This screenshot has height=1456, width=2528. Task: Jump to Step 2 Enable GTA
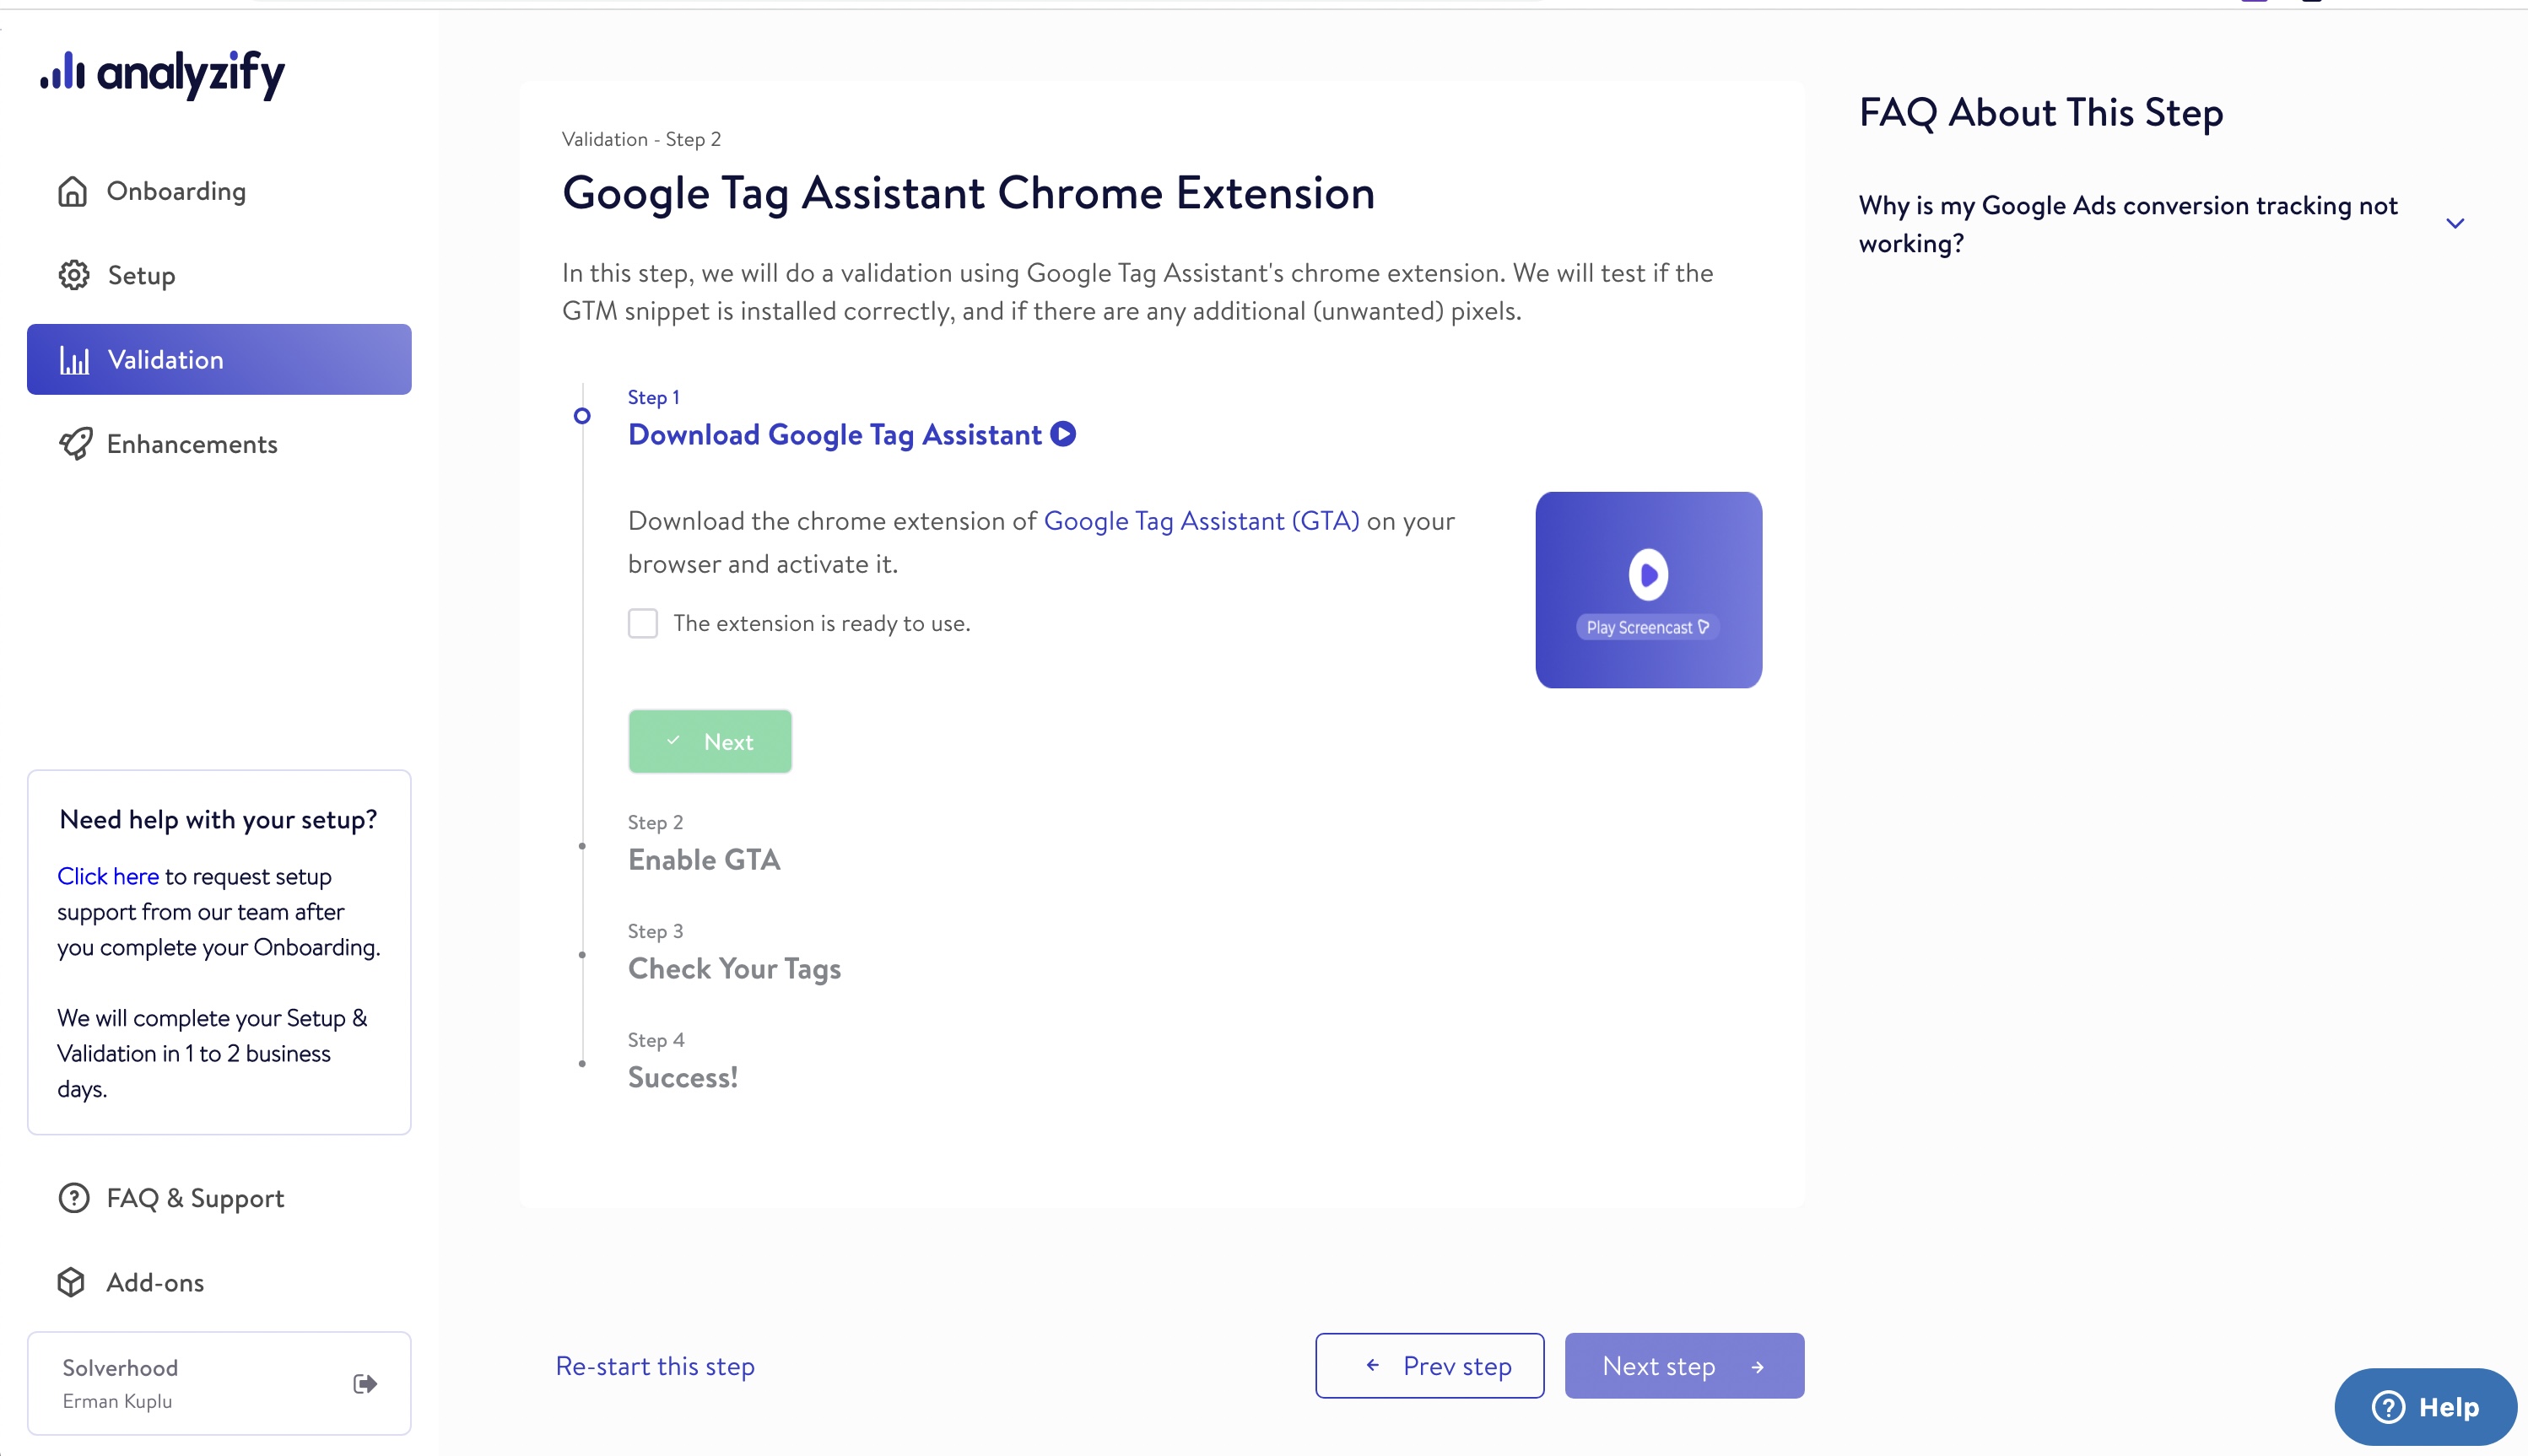click(x=703, y=859)
